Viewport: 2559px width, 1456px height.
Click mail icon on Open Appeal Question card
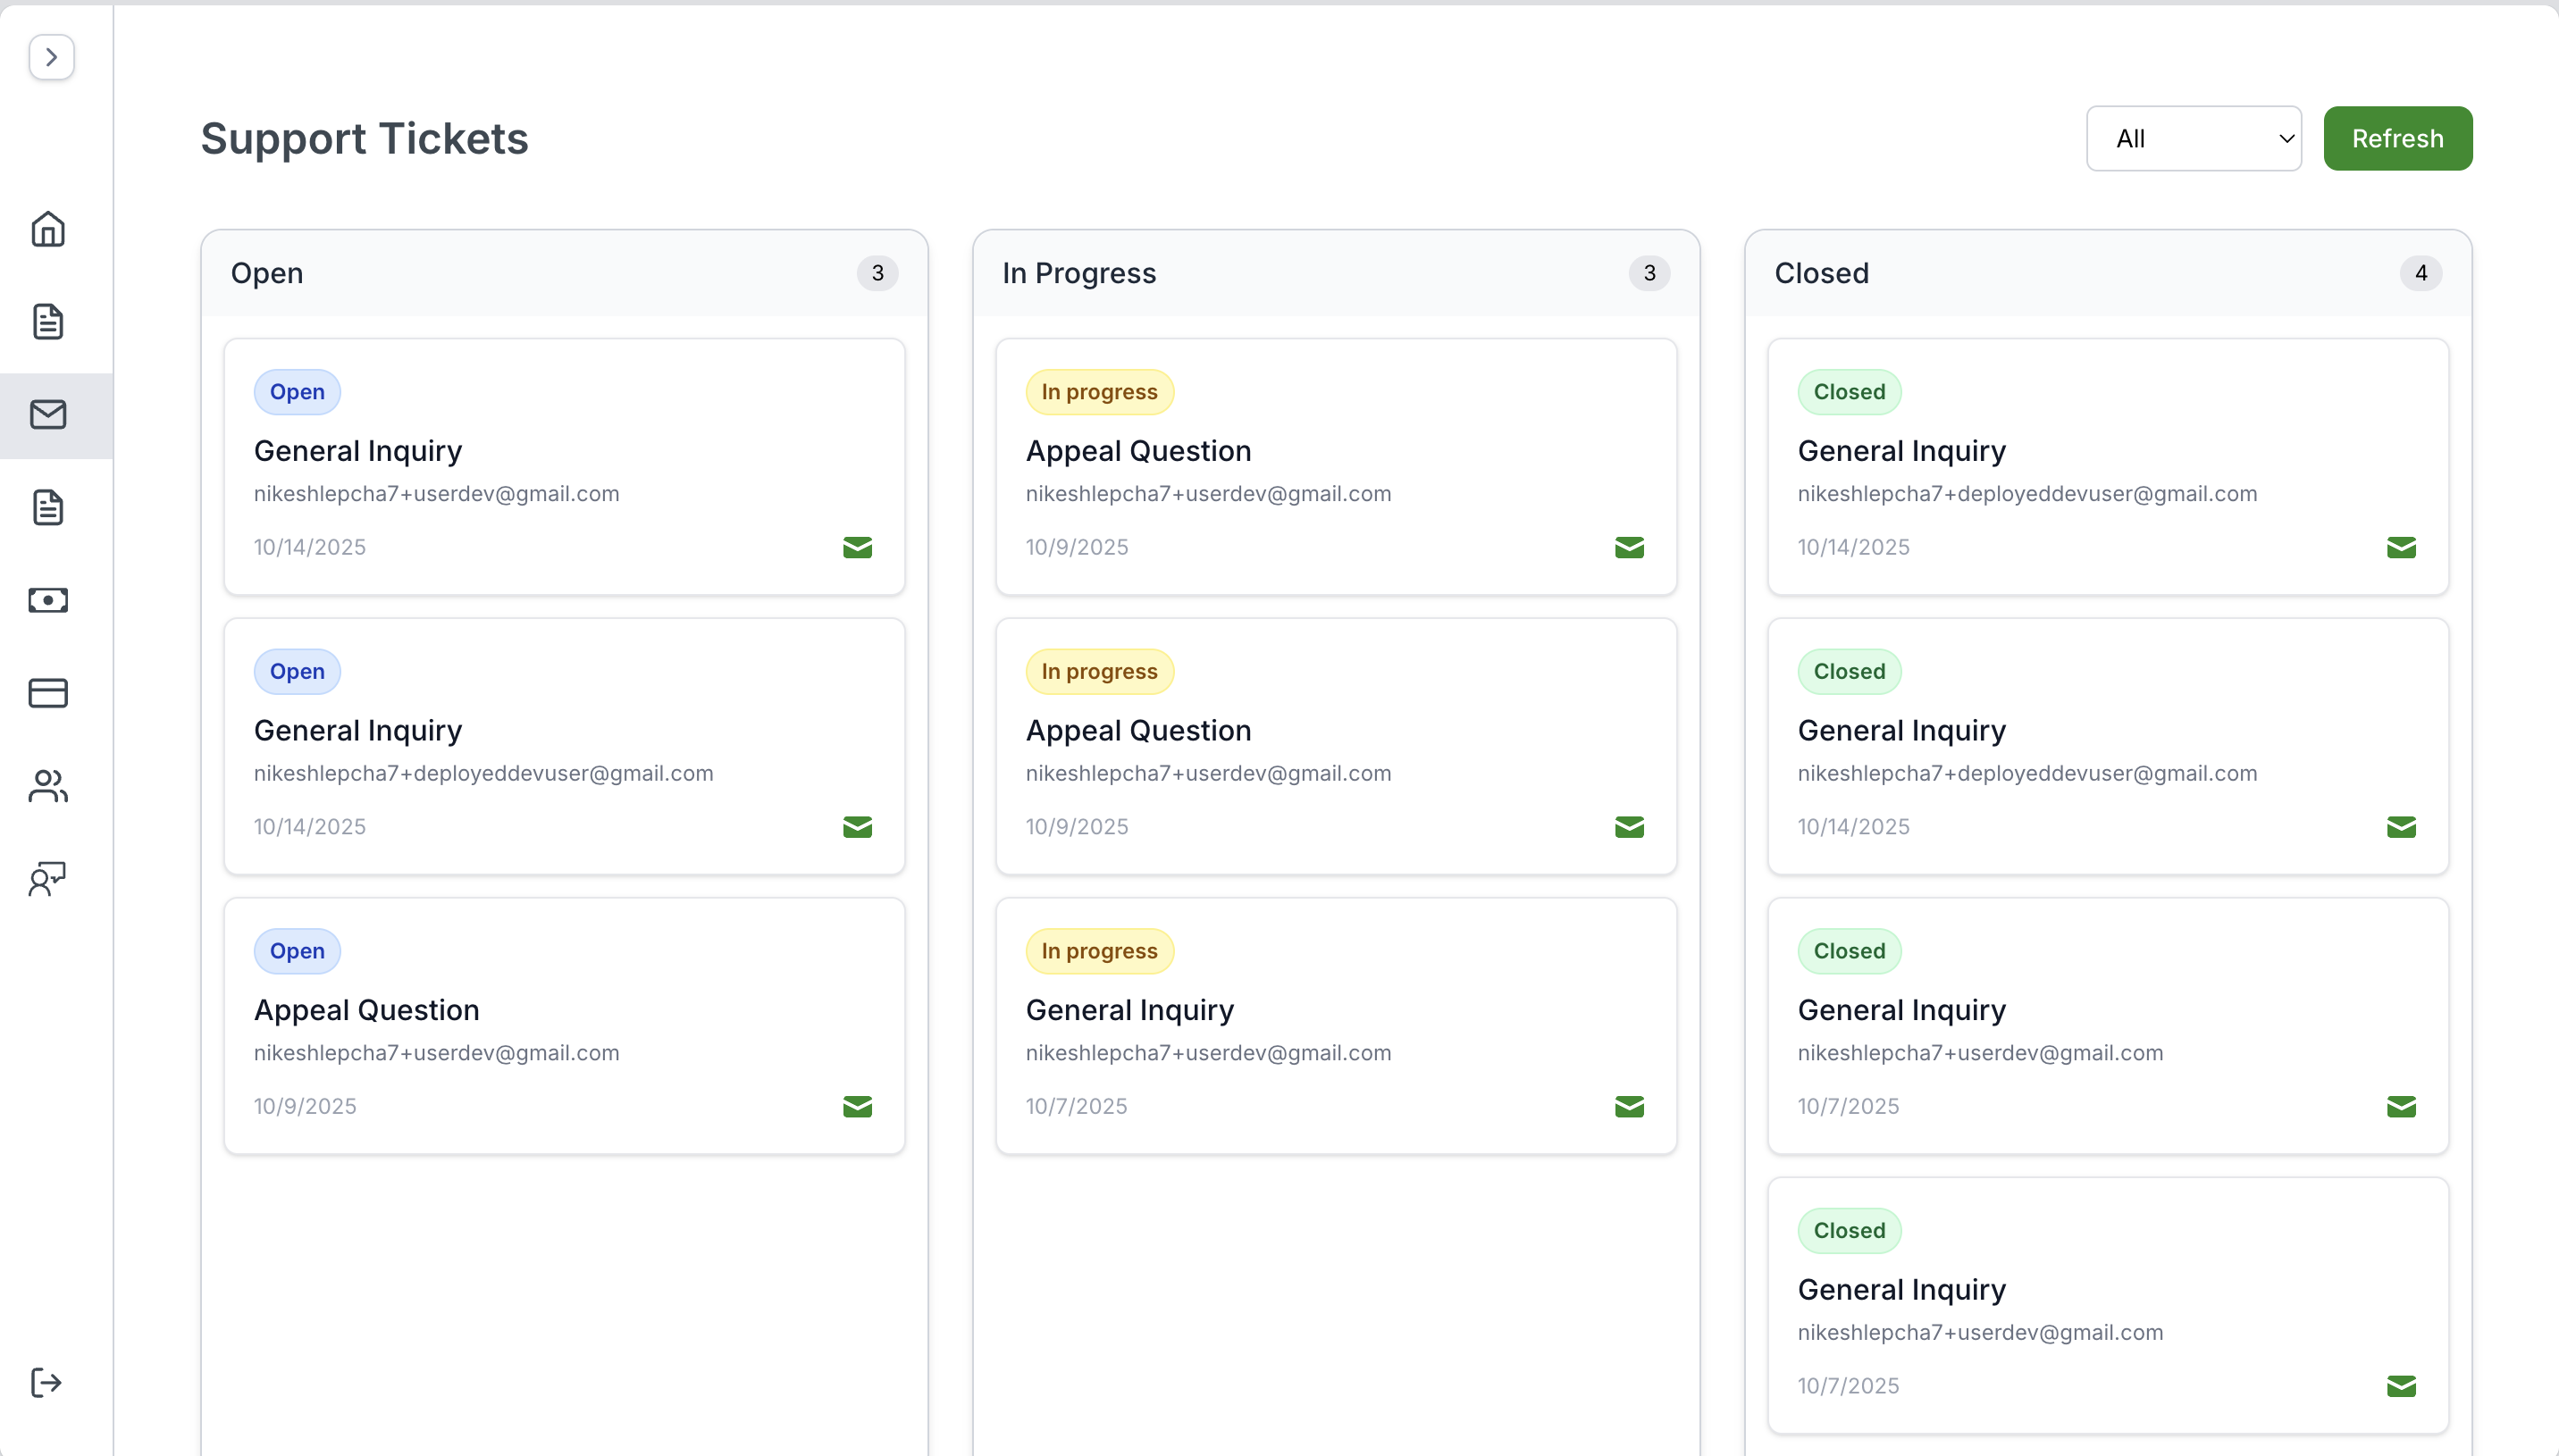[857, 1106]
